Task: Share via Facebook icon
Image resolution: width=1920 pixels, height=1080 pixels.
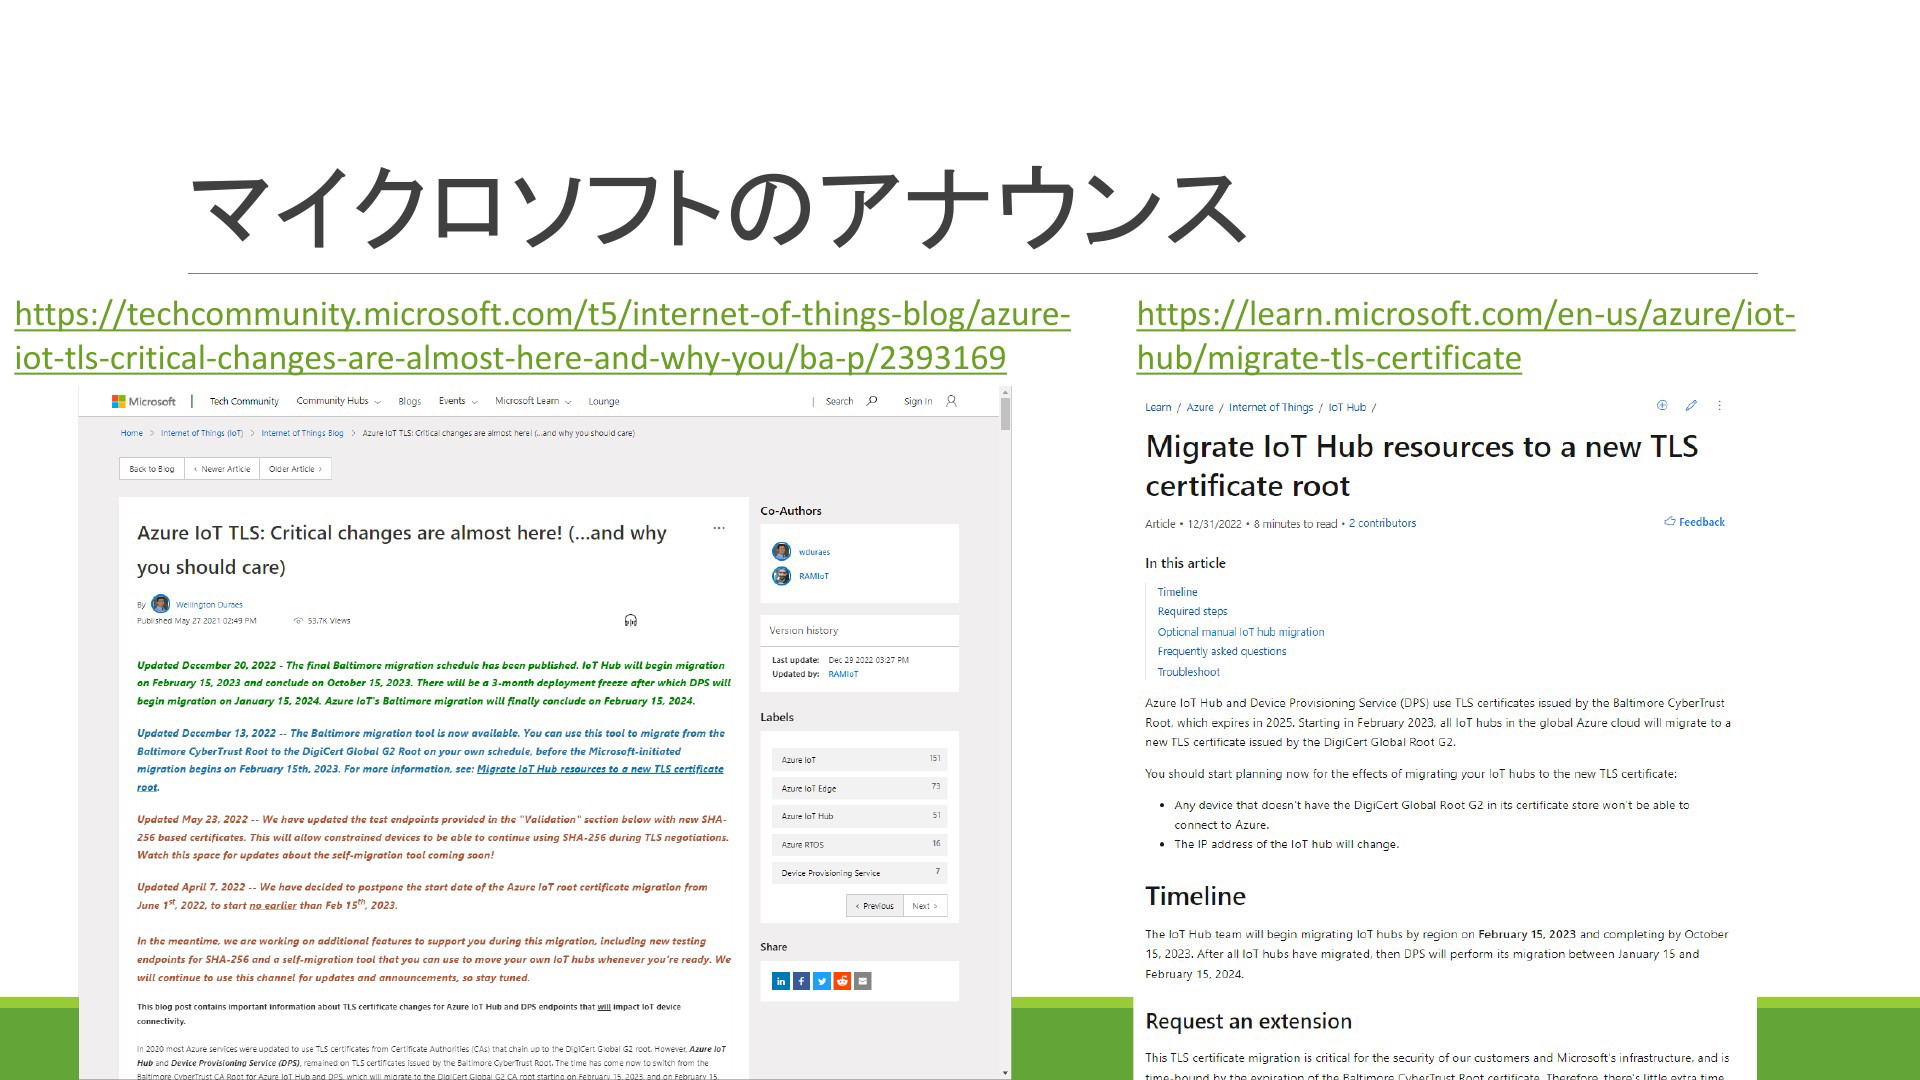Action: pos(801,981)
